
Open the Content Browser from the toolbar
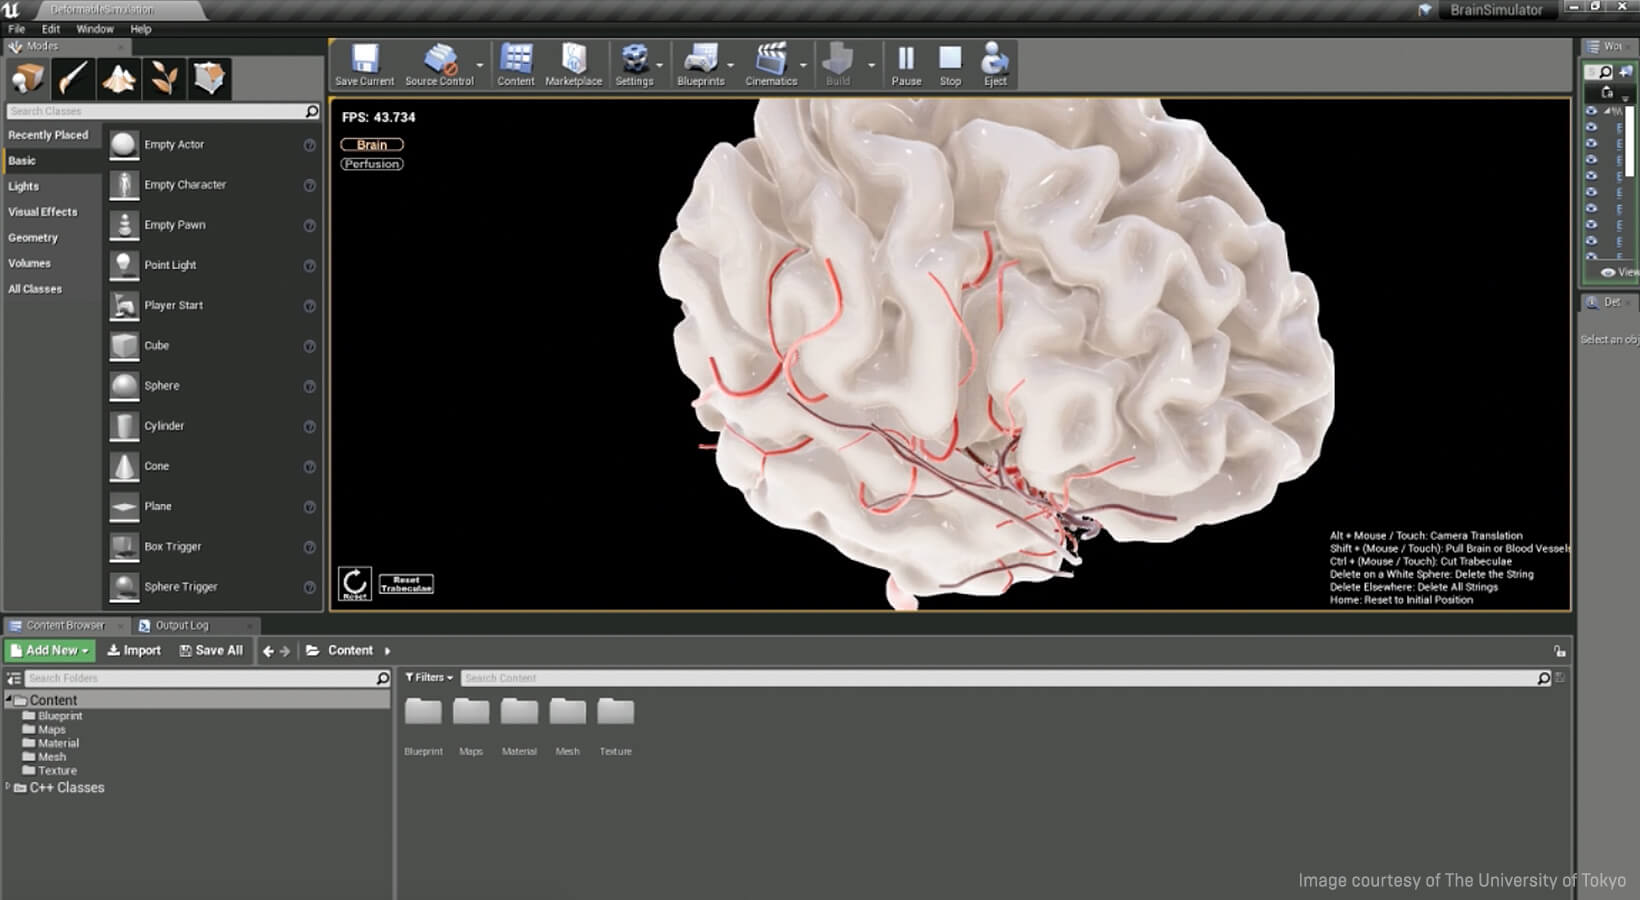click(516, 62)
